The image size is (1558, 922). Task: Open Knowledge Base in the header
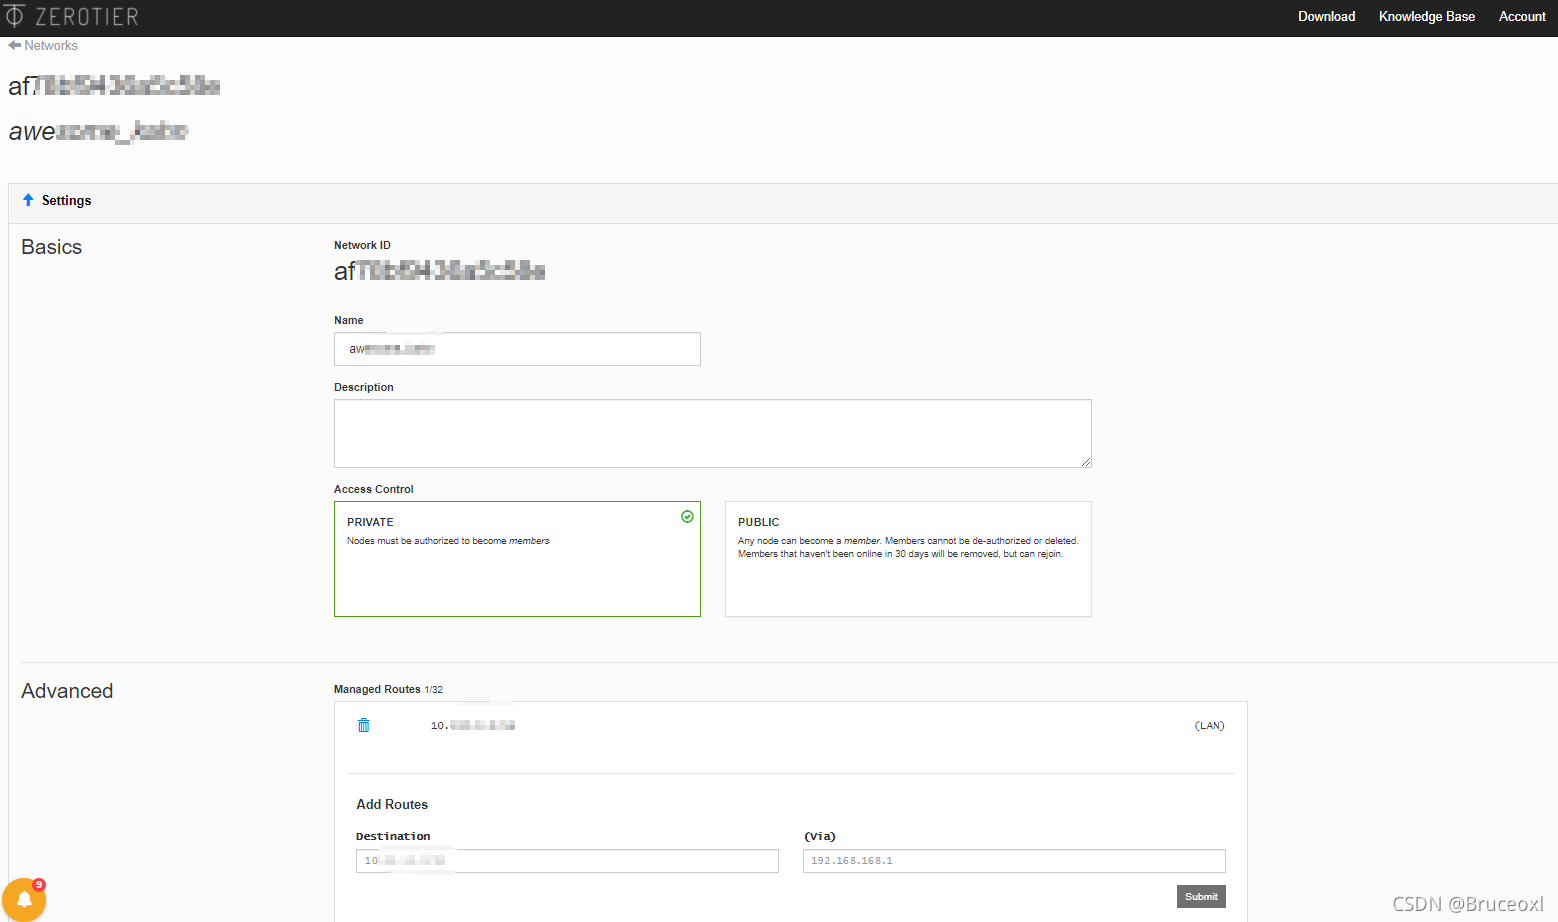pos(1426,16)
